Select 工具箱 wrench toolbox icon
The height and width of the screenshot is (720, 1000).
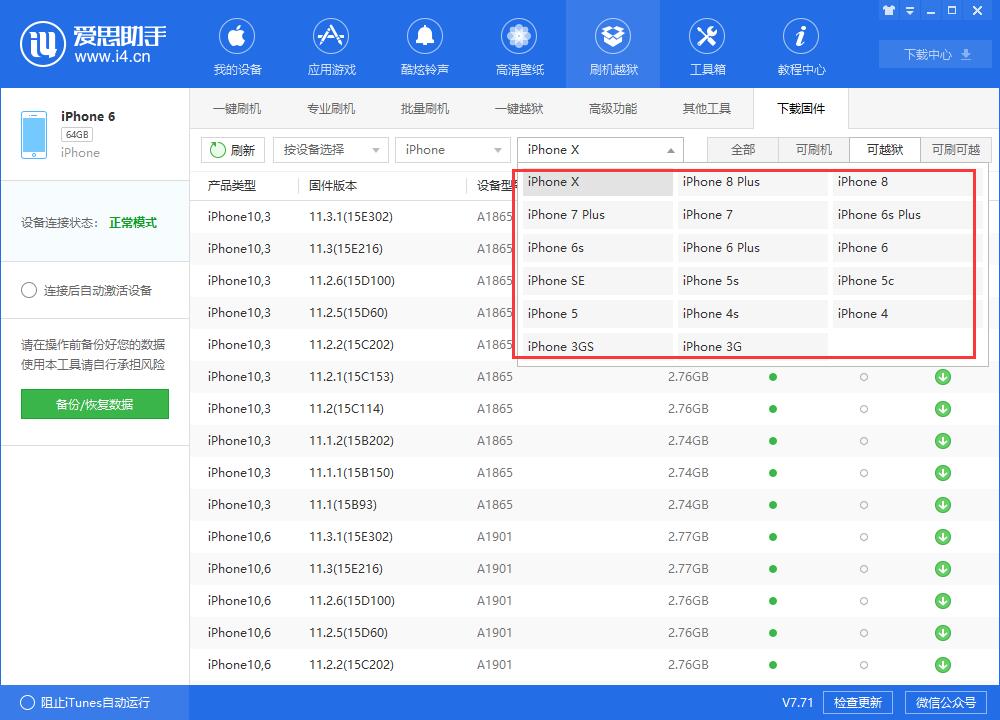click(x=707, y=38)
